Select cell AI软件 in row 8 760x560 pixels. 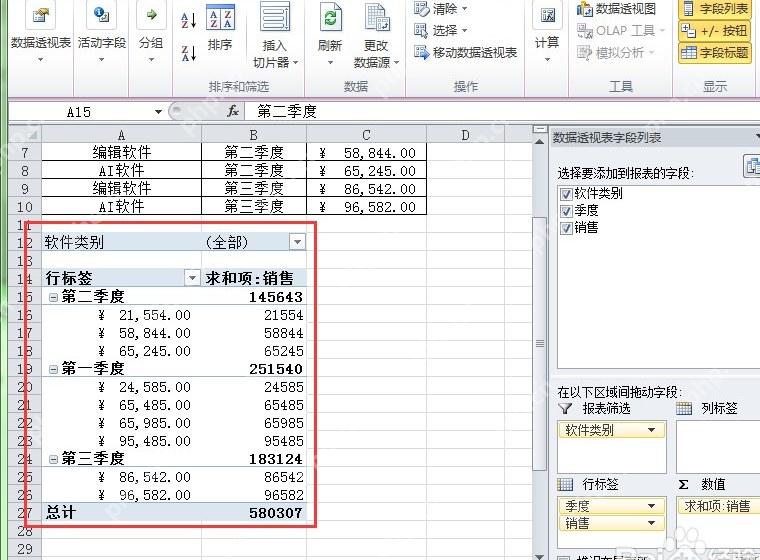tap(121, 171)
